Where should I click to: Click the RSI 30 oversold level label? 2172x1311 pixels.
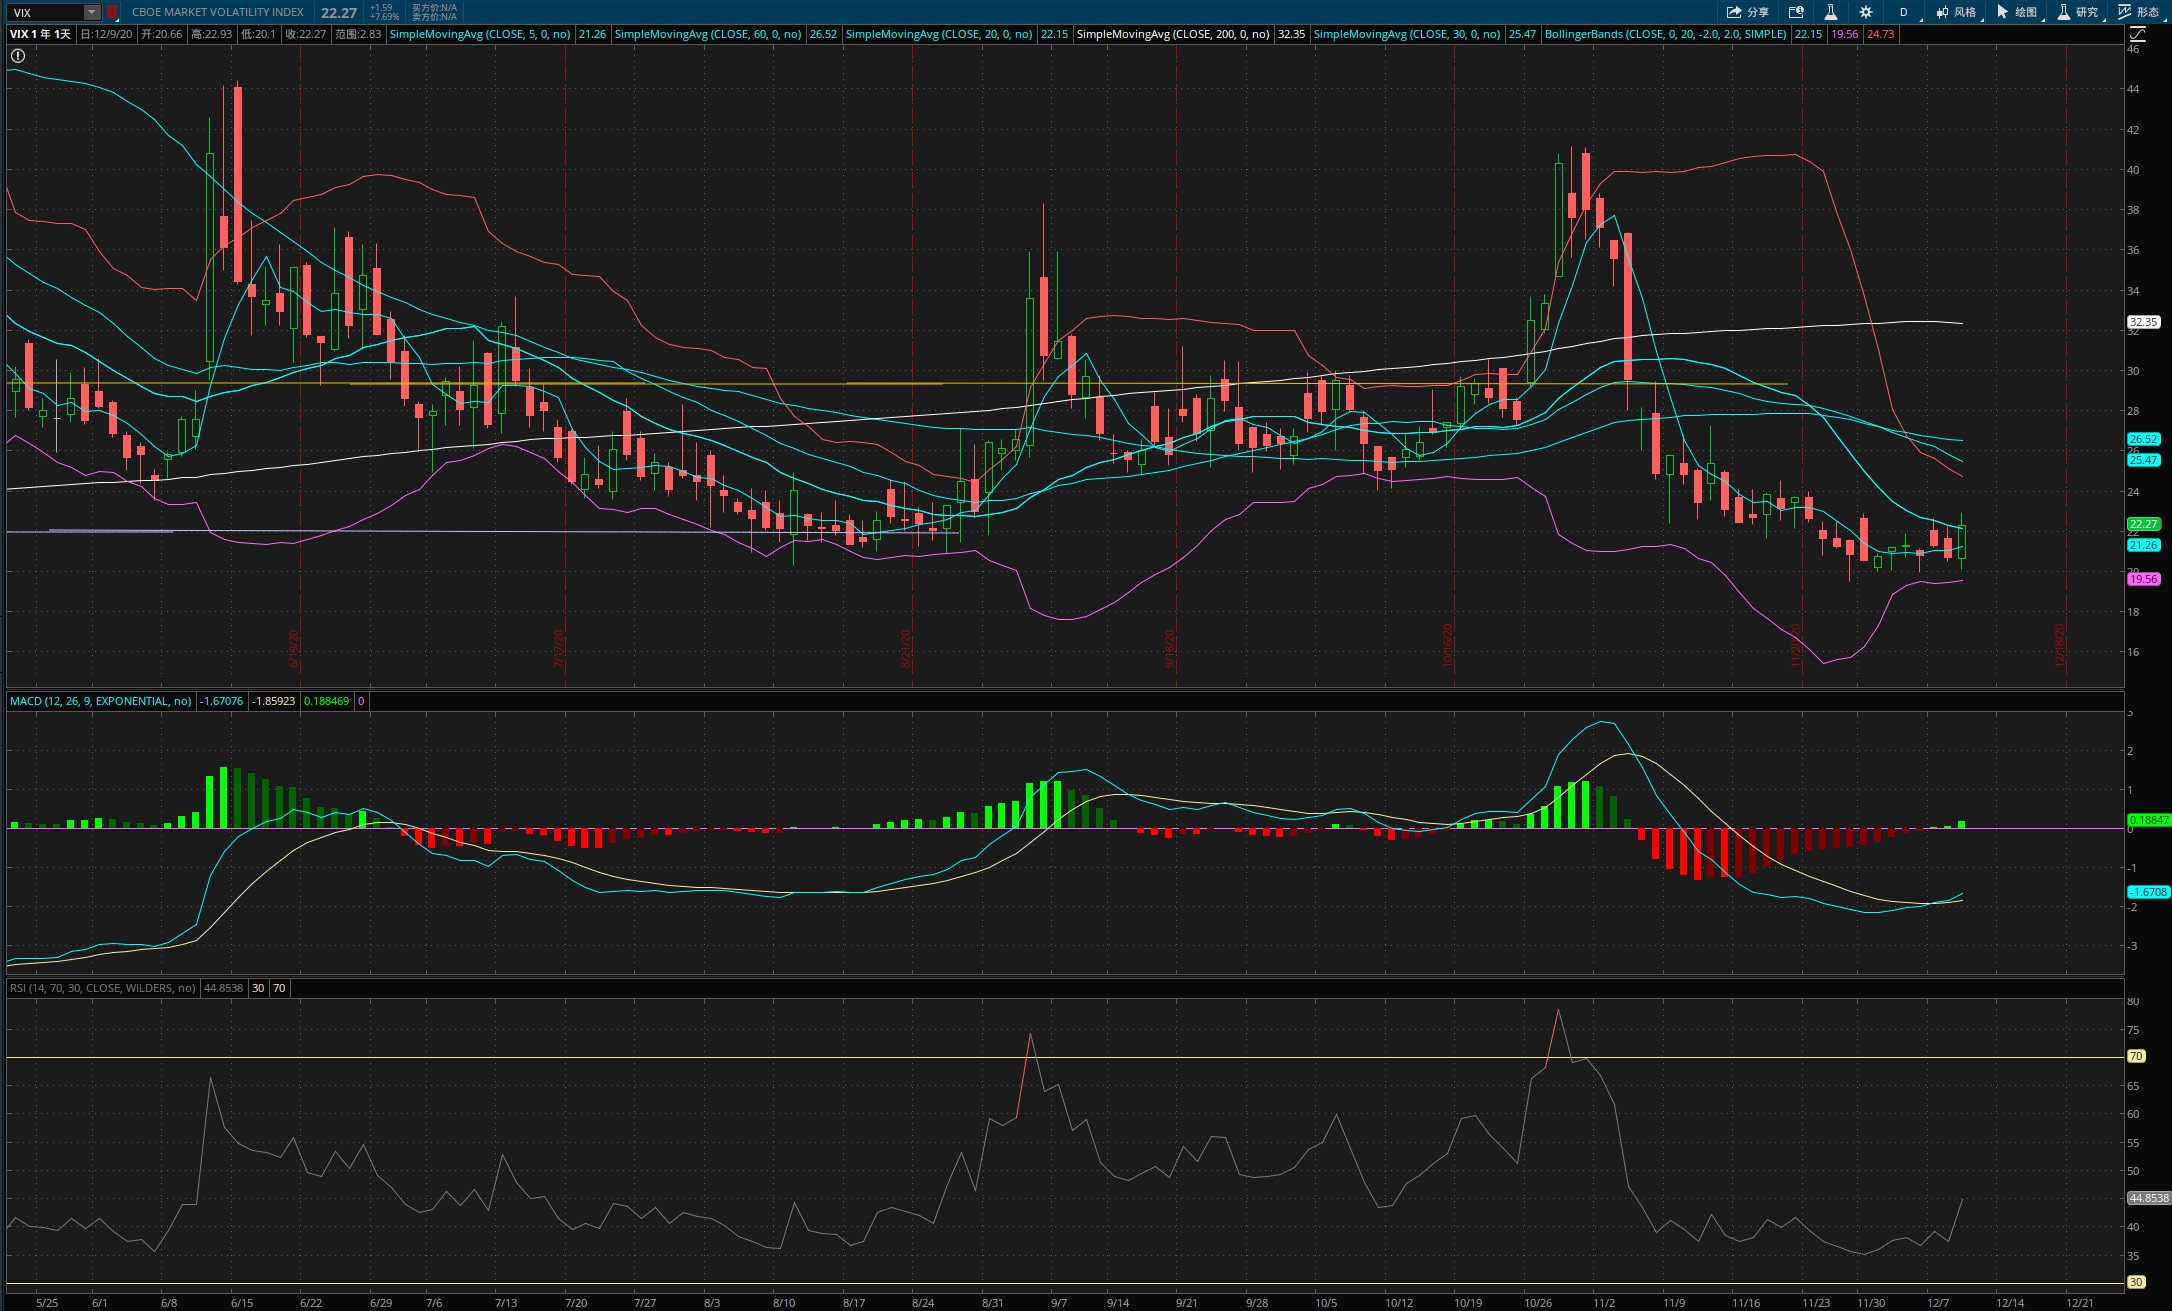coord(2136,1282)
